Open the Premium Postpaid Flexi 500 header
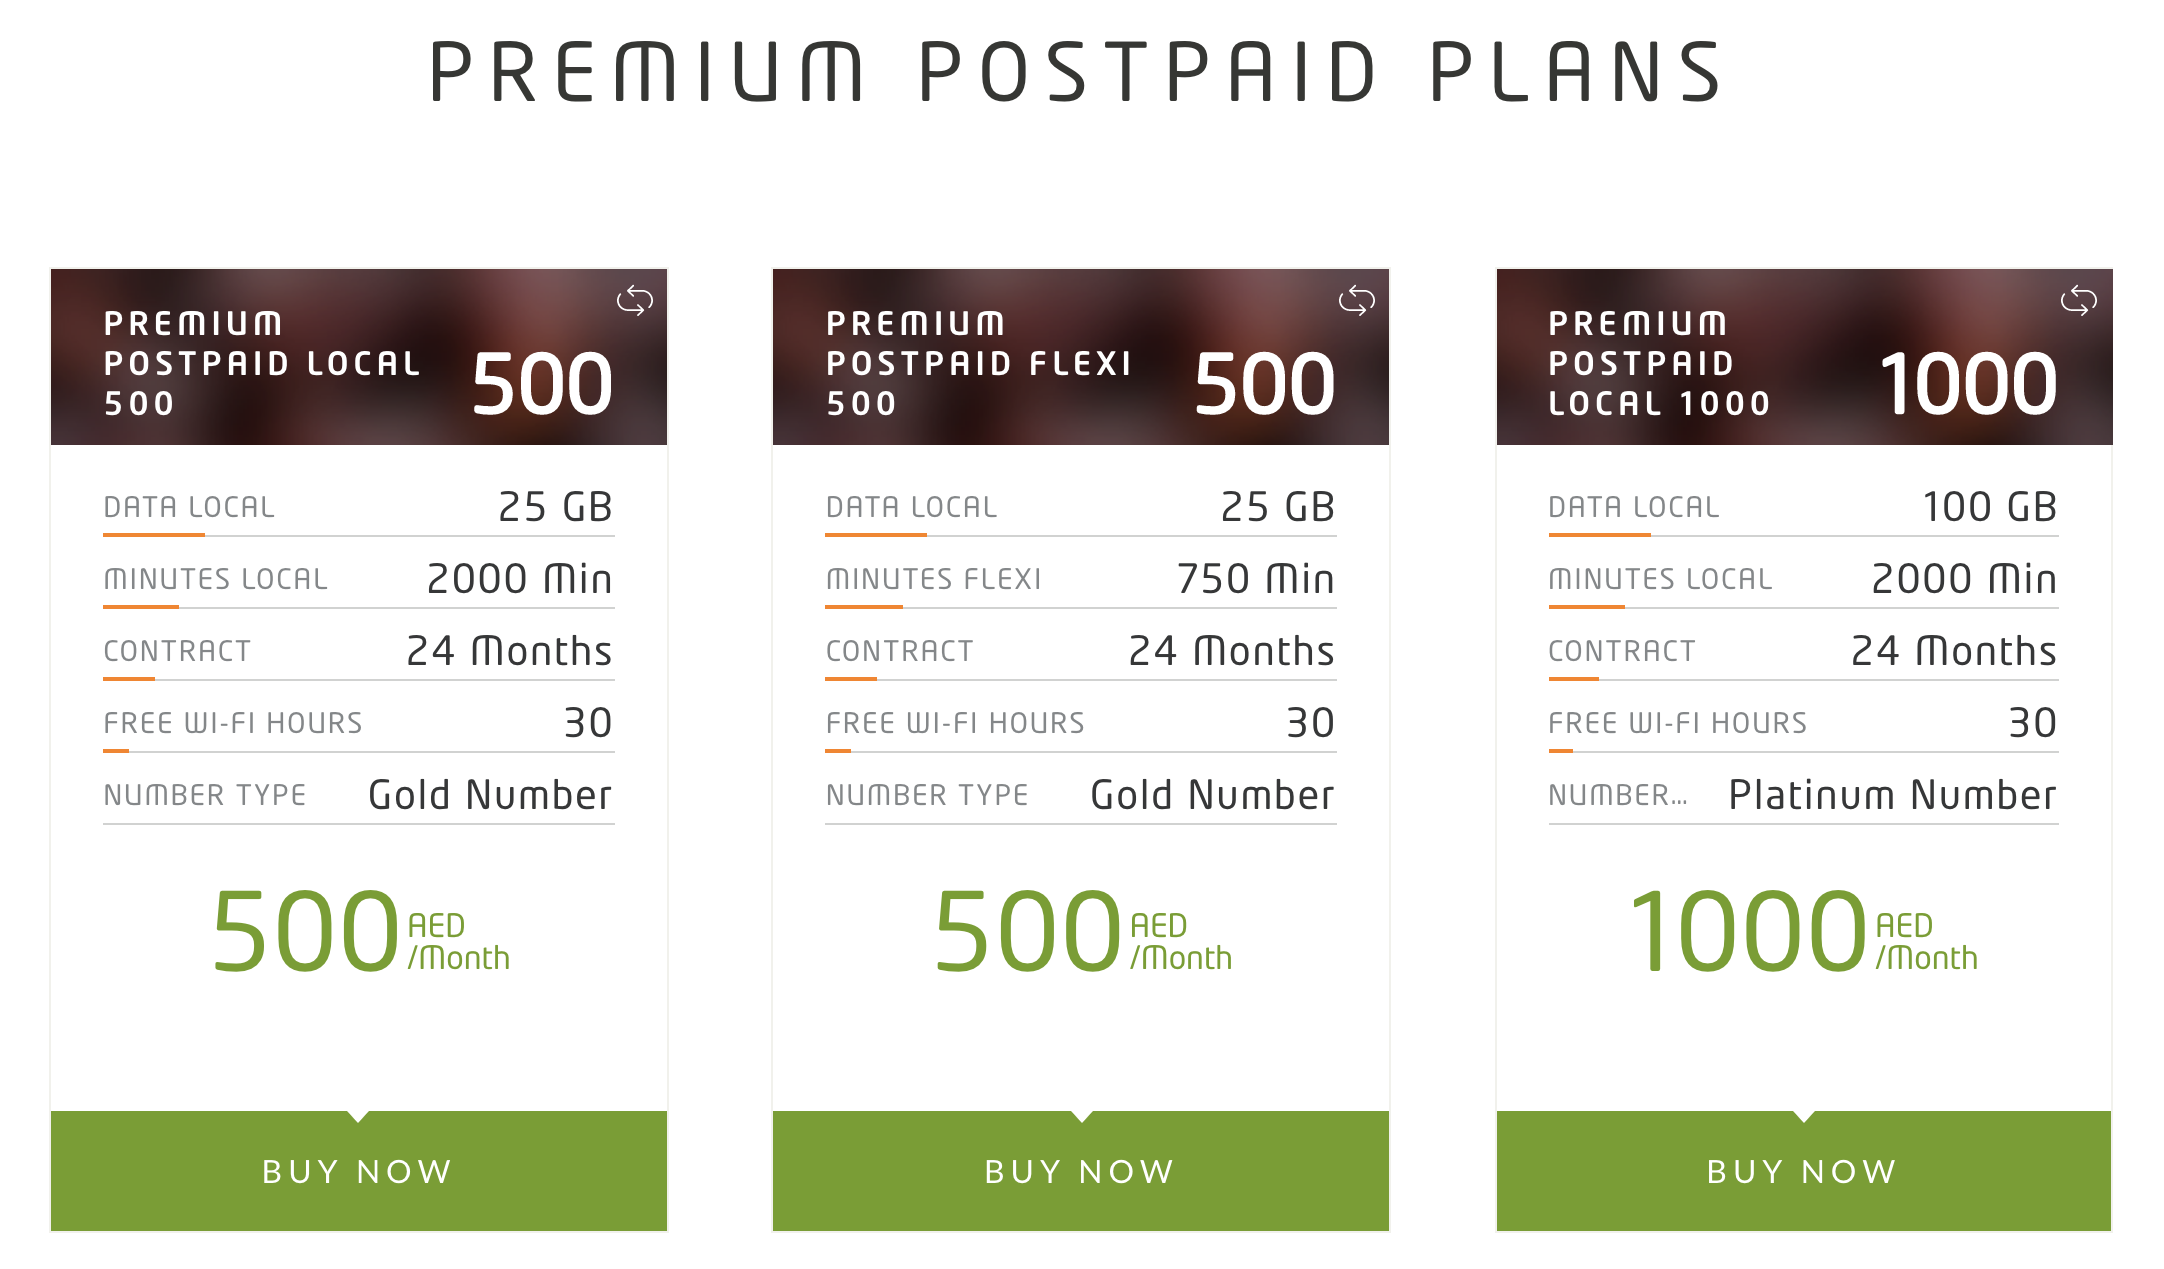Image resolution: width=2164 pixels, height=1269 pixels. pos(979,363)
